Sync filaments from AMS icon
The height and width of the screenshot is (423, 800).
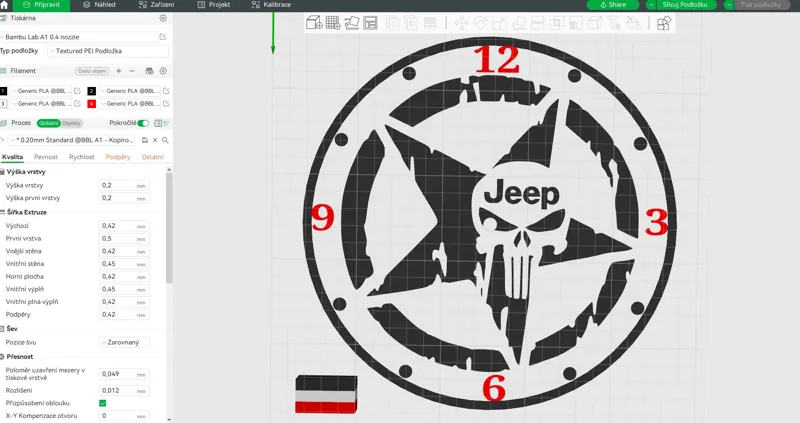pos(149,71)
